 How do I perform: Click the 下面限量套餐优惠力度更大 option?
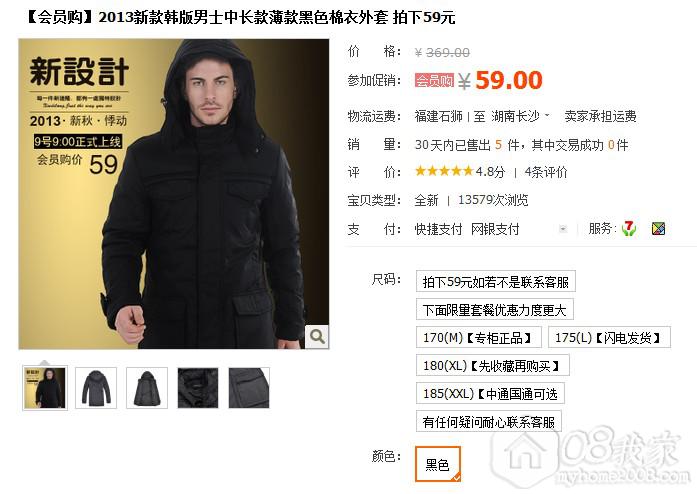tap(495, 309)
